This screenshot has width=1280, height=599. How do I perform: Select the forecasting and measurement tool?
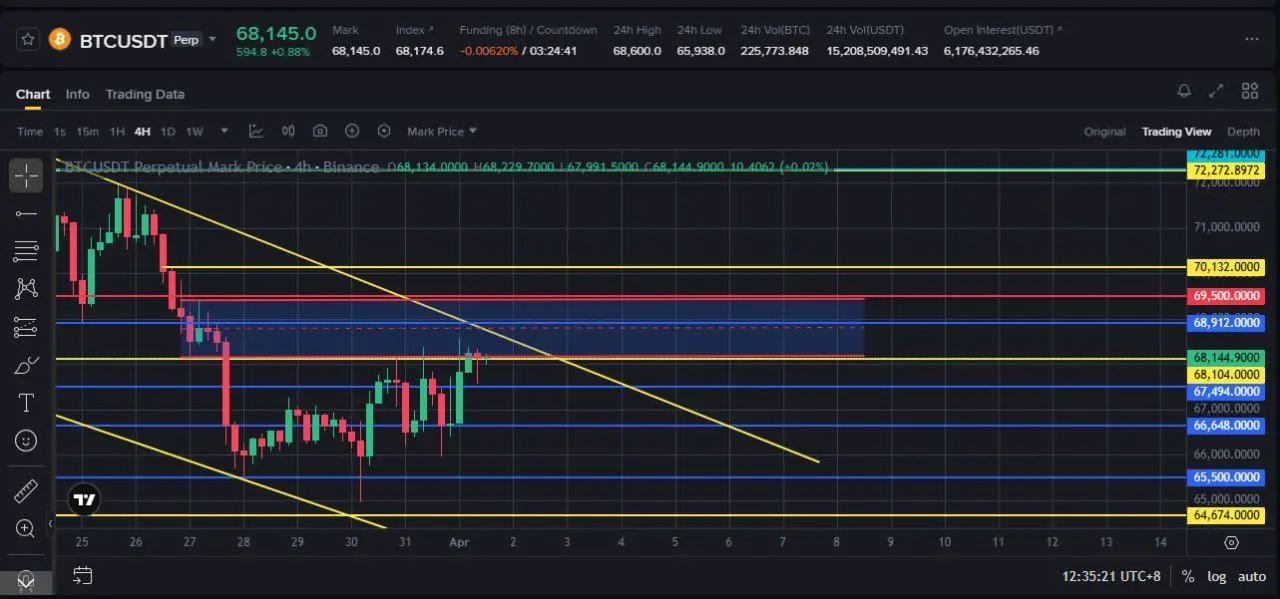point(26,327)
